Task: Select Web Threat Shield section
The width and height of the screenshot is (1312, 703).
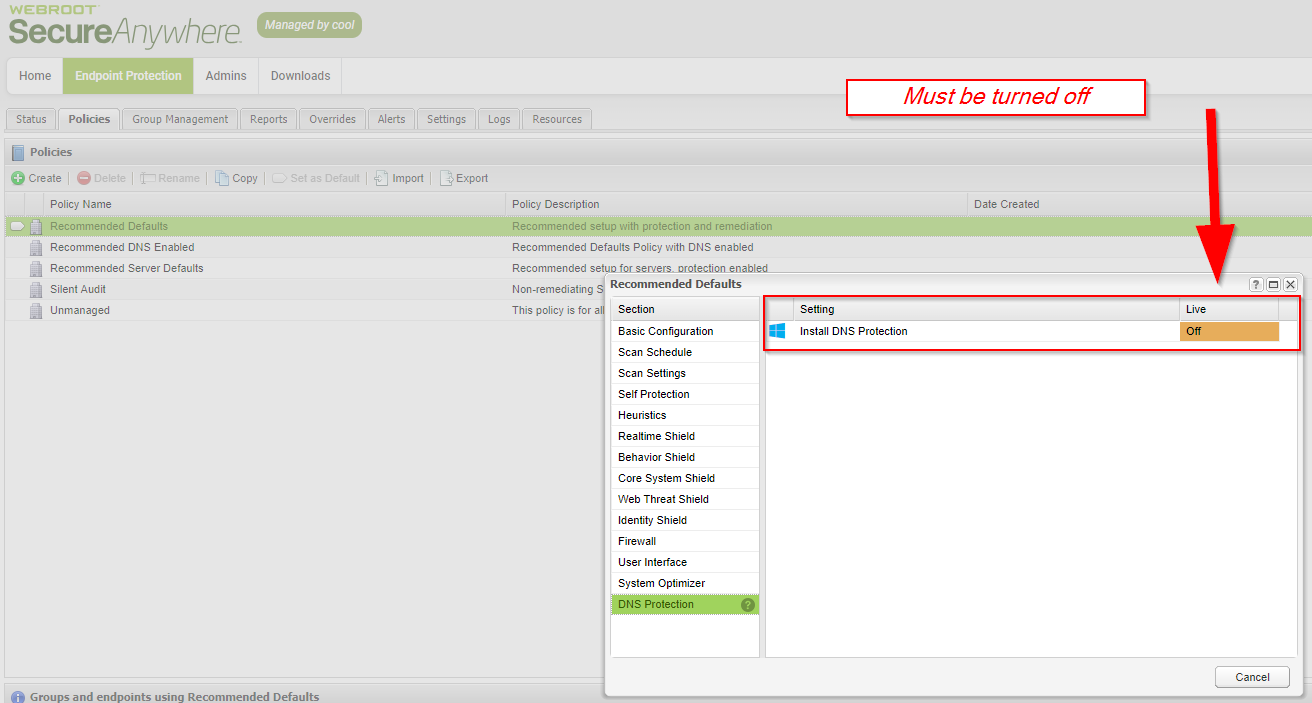Action: pos(685,499)
